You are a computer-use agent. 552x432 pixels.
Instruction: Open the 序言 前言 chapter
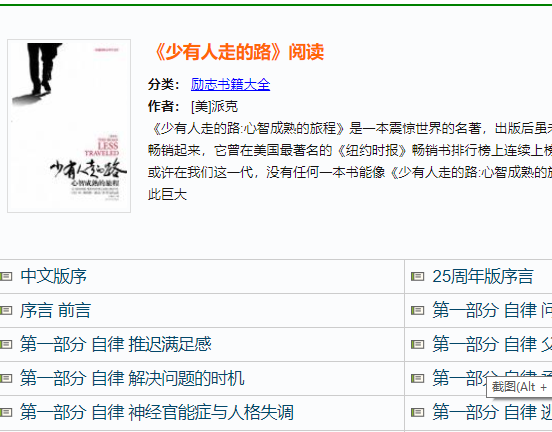tap(56, 311)
